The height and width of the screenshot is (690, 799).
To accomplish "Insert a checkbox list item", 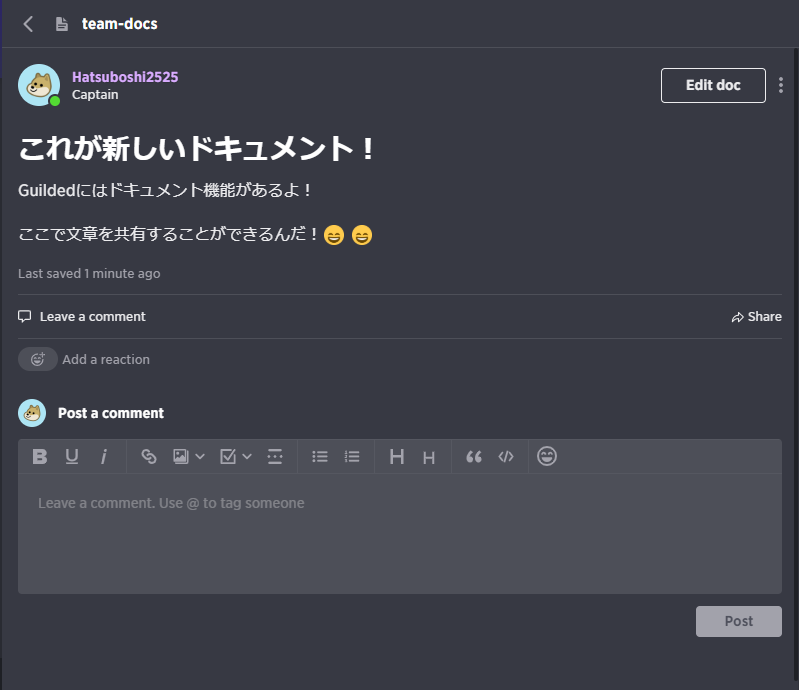I will (x=228, y=457).
